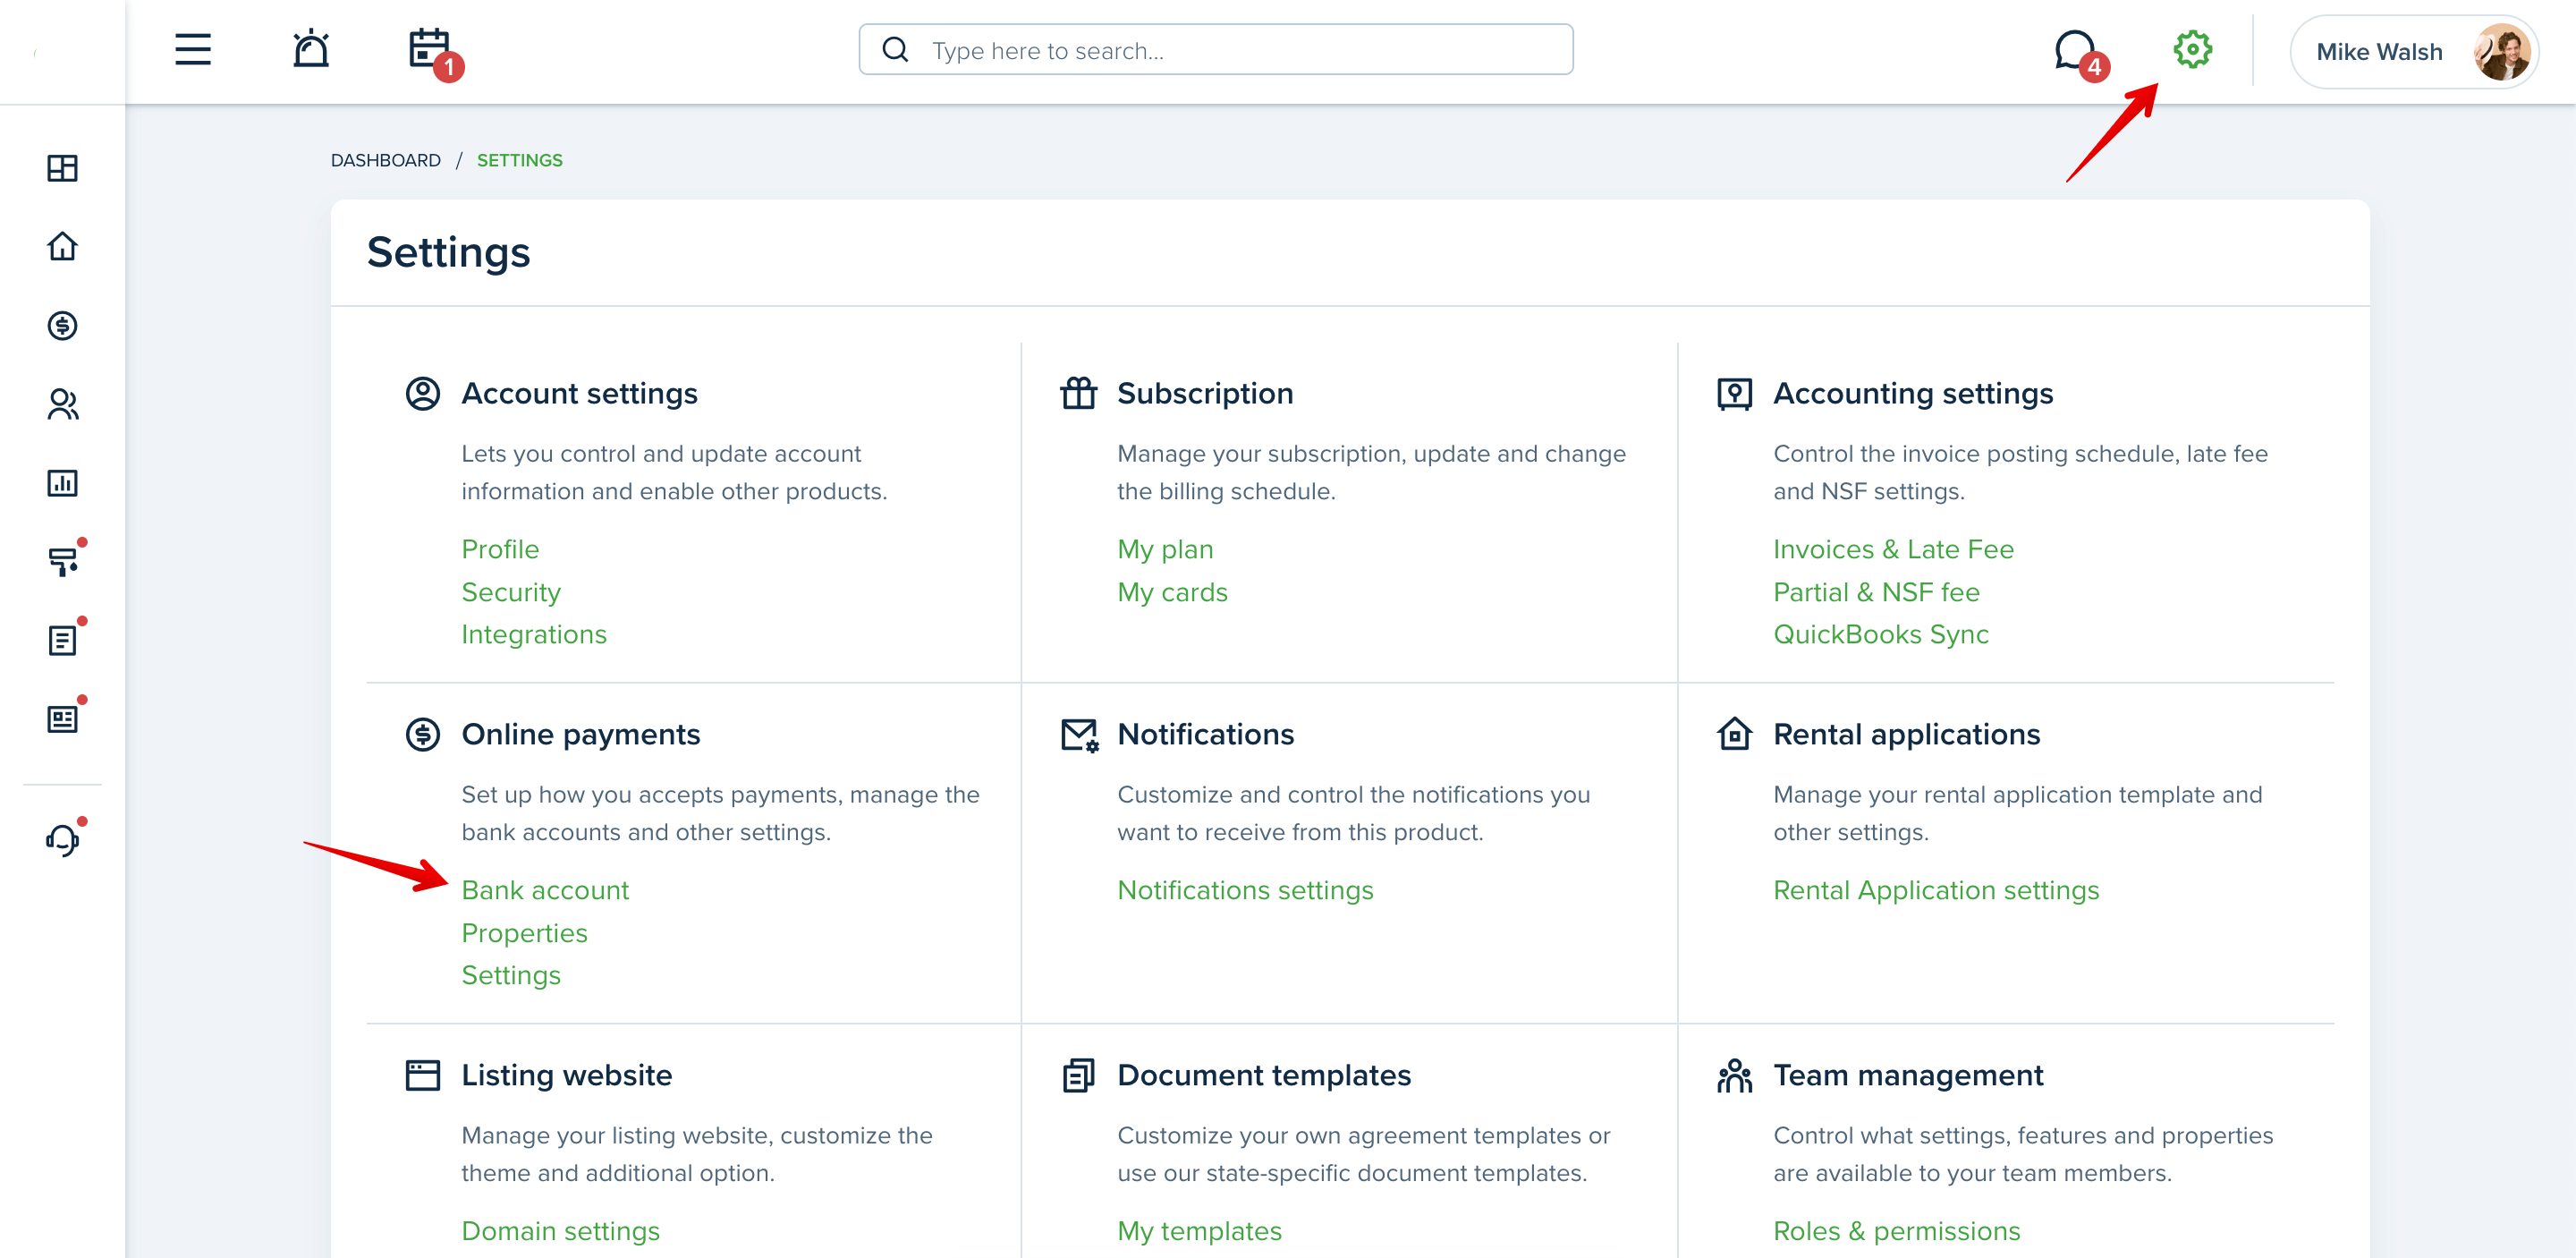Open the dollar accounting icon in sidebar

tap(62, 325)
